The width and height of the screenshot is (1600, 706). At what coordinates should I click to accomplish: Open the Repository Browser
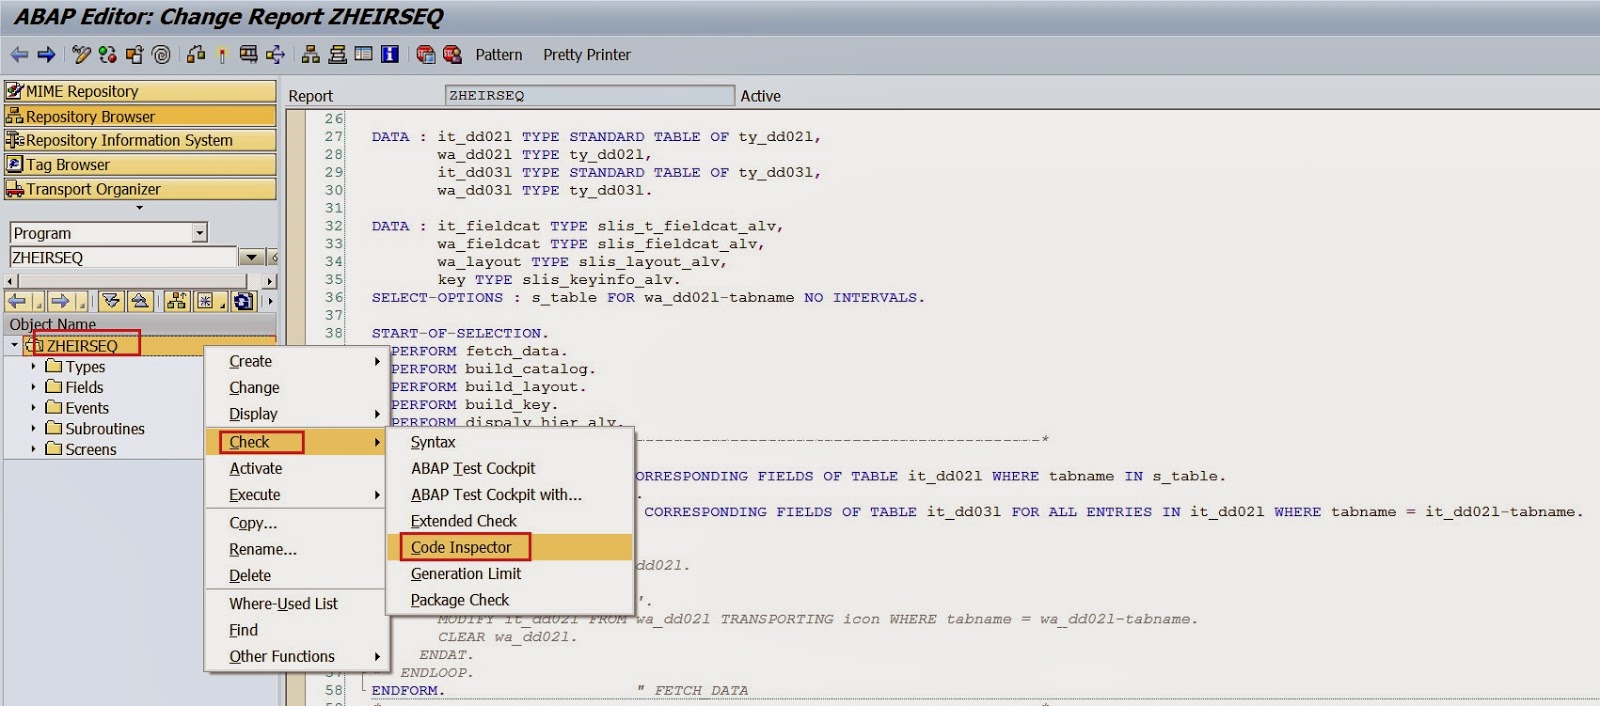(140, 116)
